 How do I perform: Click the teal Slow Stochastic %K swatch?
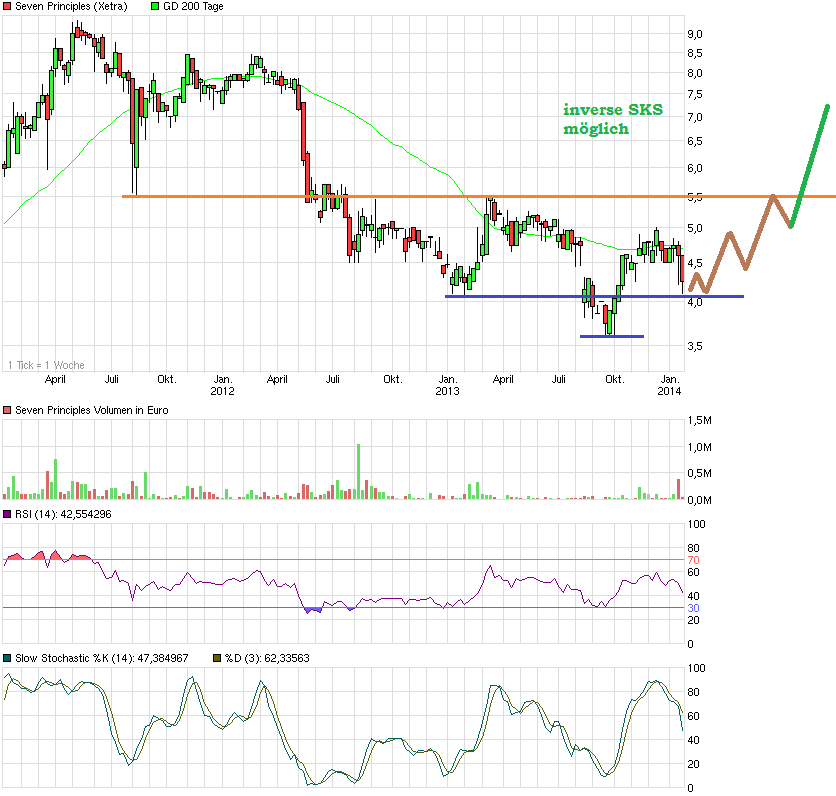click(7, 658)
